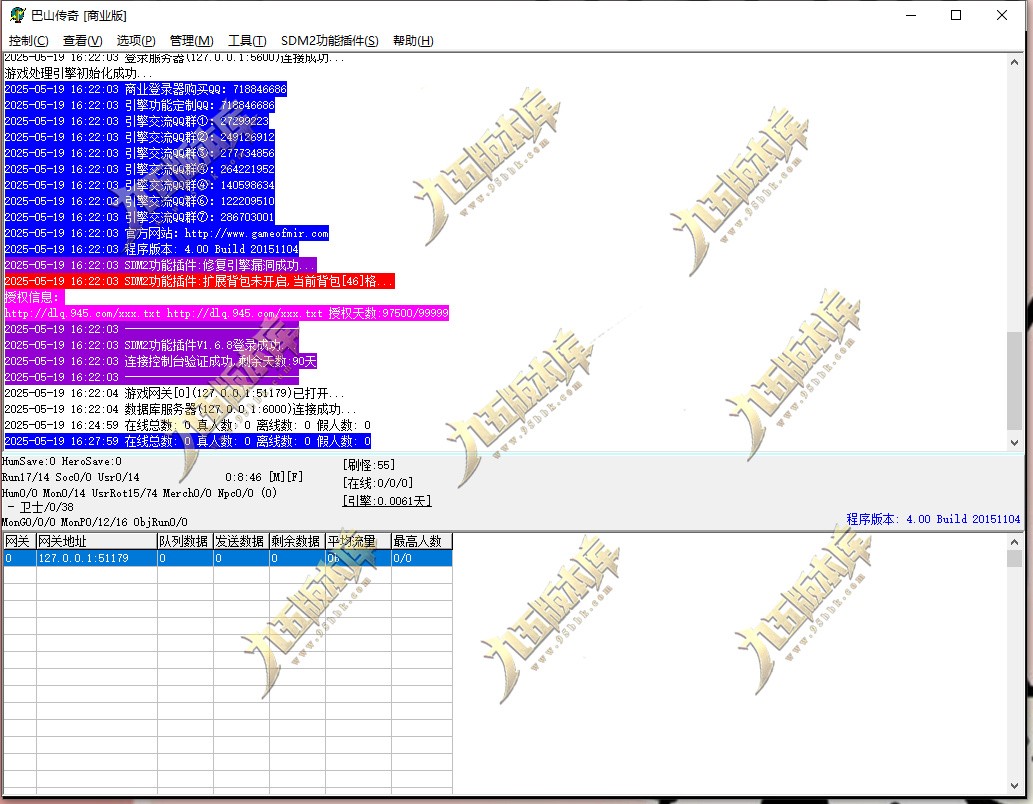Maximize the 巴山传奇 window
The width and height of the screenshot is (1033, 804).
tap(956, 15)
